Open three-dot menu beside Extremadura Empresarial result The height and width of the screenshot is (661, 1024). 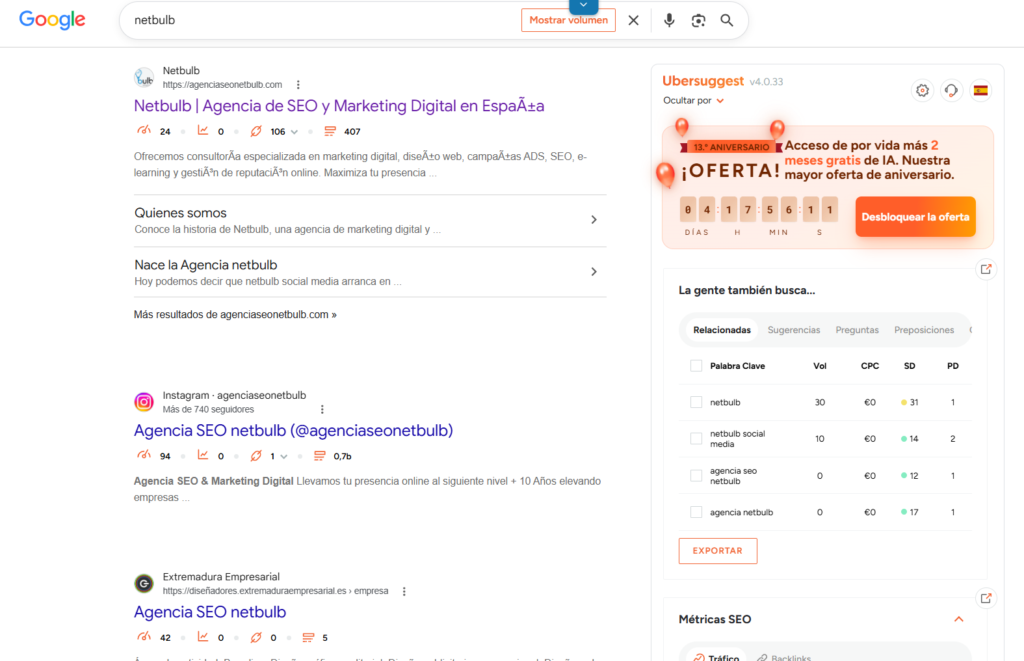[404, 591]
